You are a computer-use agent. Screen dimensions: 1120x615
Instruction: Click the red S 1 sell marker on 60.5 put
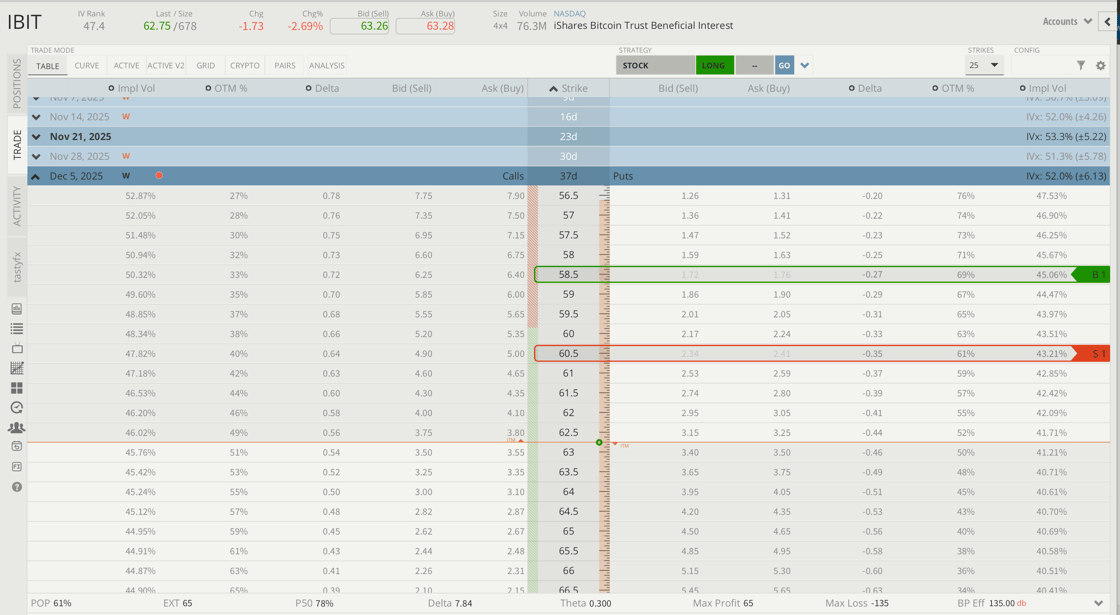point(1091,354)
